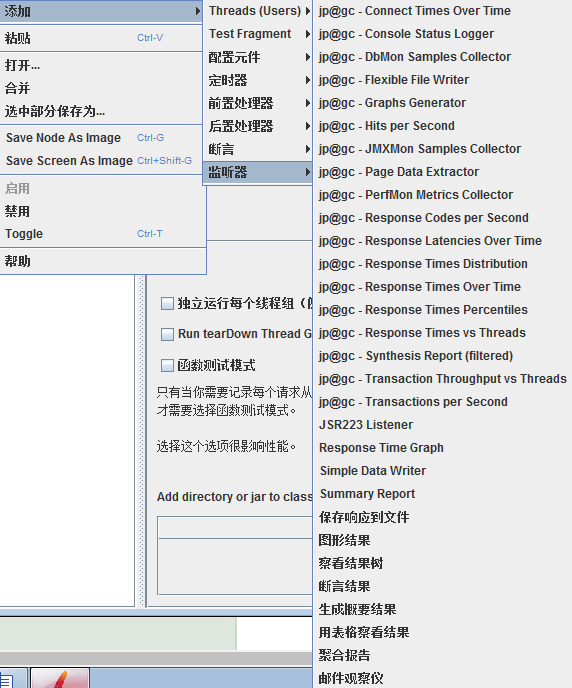
Task: Click JMeter feather icon in taskbar
Action: click(60, 678)
